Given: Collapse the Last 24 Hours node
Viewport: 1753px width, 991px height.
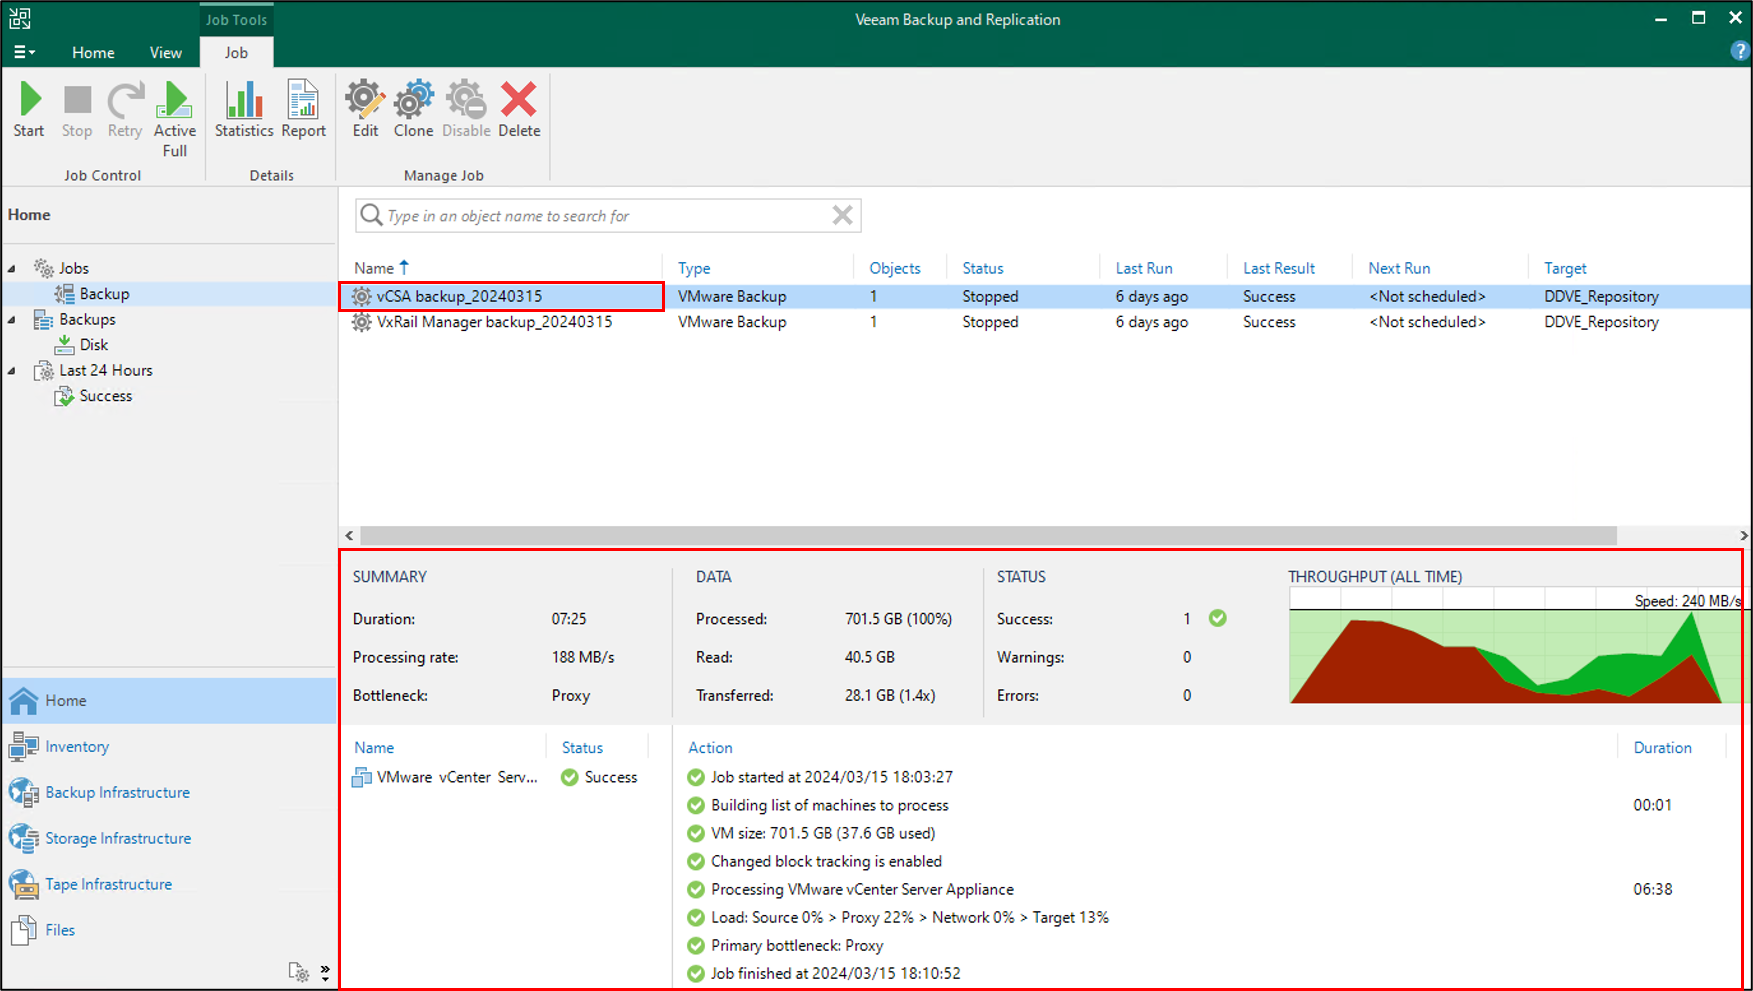Looking at the screenshot, I should [12, 371].
